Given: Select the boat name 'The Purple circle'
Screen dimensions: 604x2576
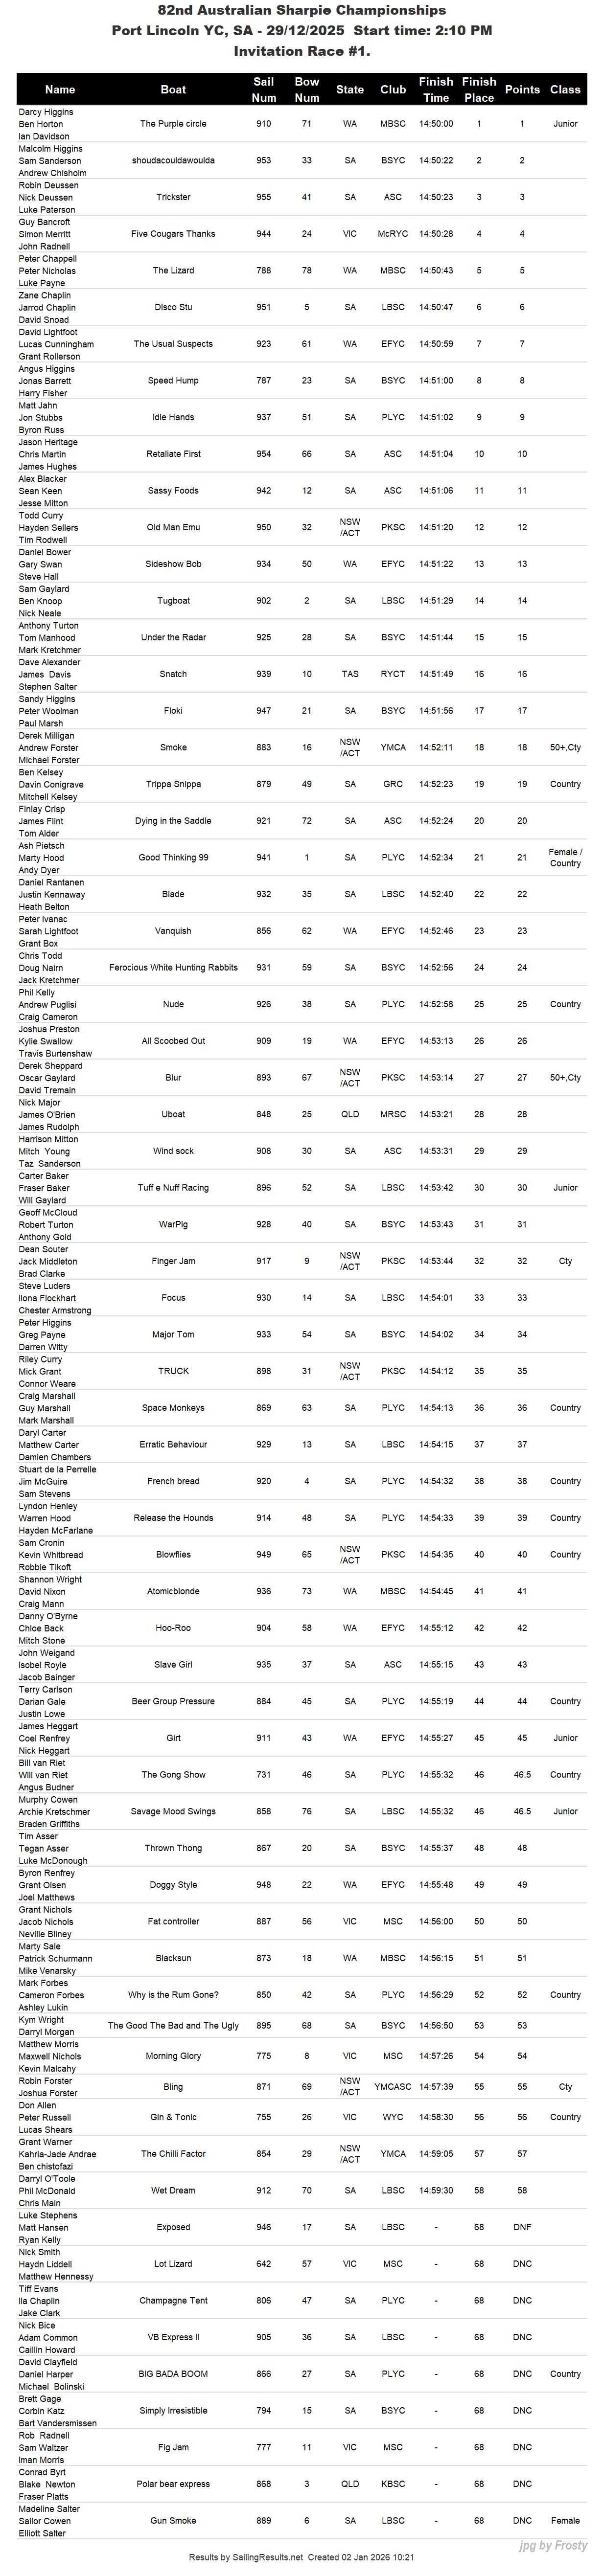Looking at the screenshot, I should tap(173, 124).
